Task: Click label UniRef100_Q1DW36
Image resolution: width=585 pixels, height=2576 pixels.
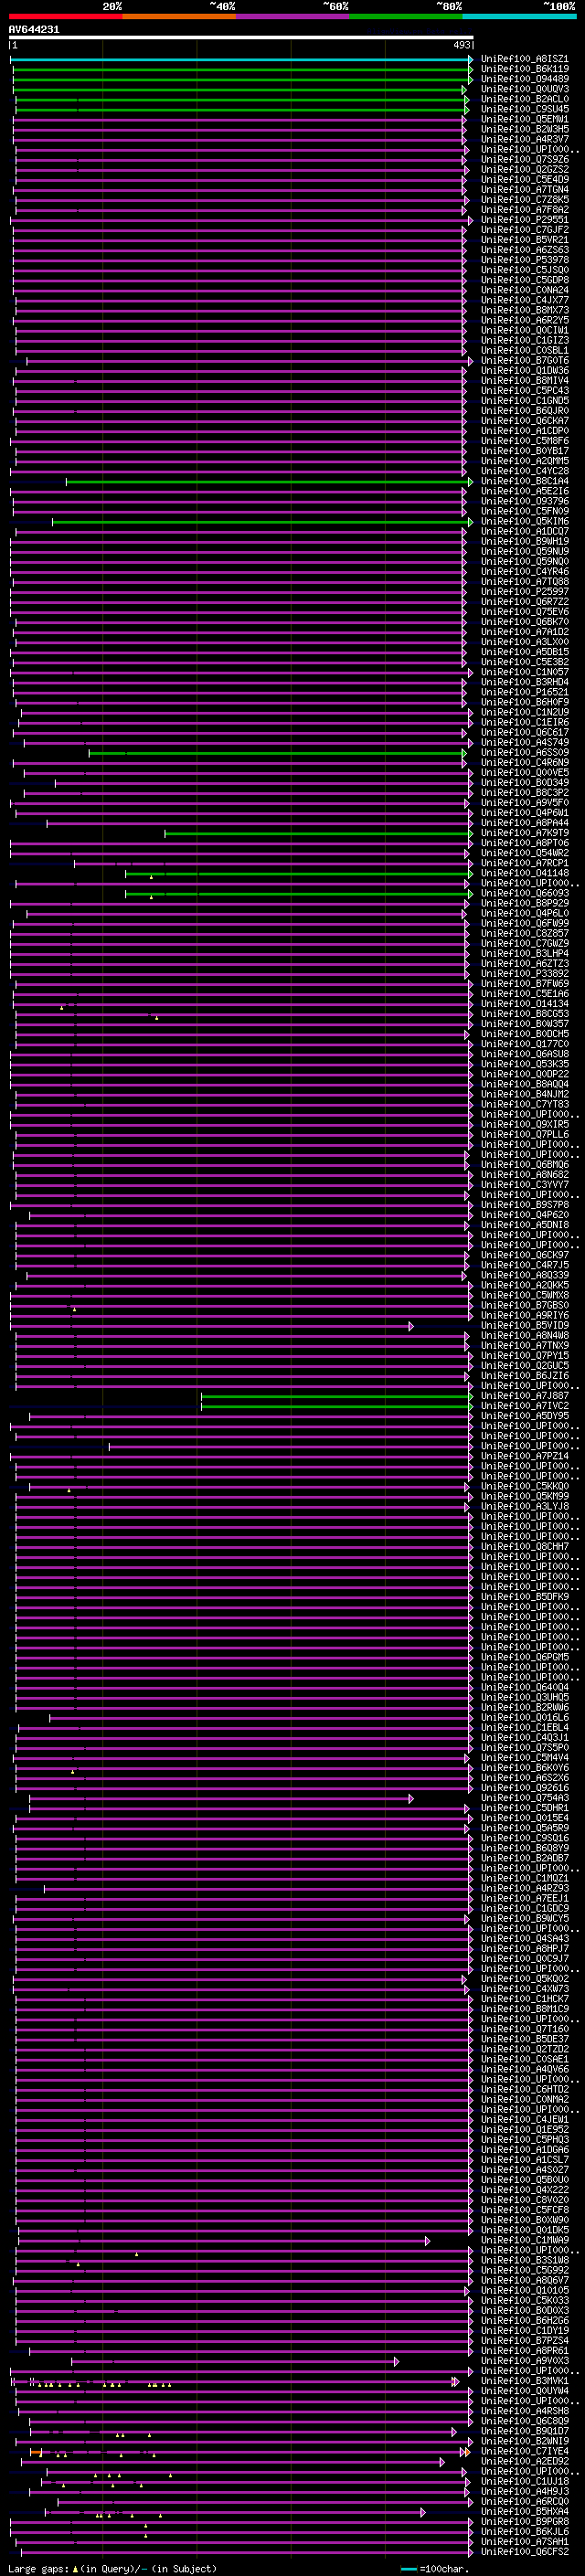Action: click(x=524, y=370)
